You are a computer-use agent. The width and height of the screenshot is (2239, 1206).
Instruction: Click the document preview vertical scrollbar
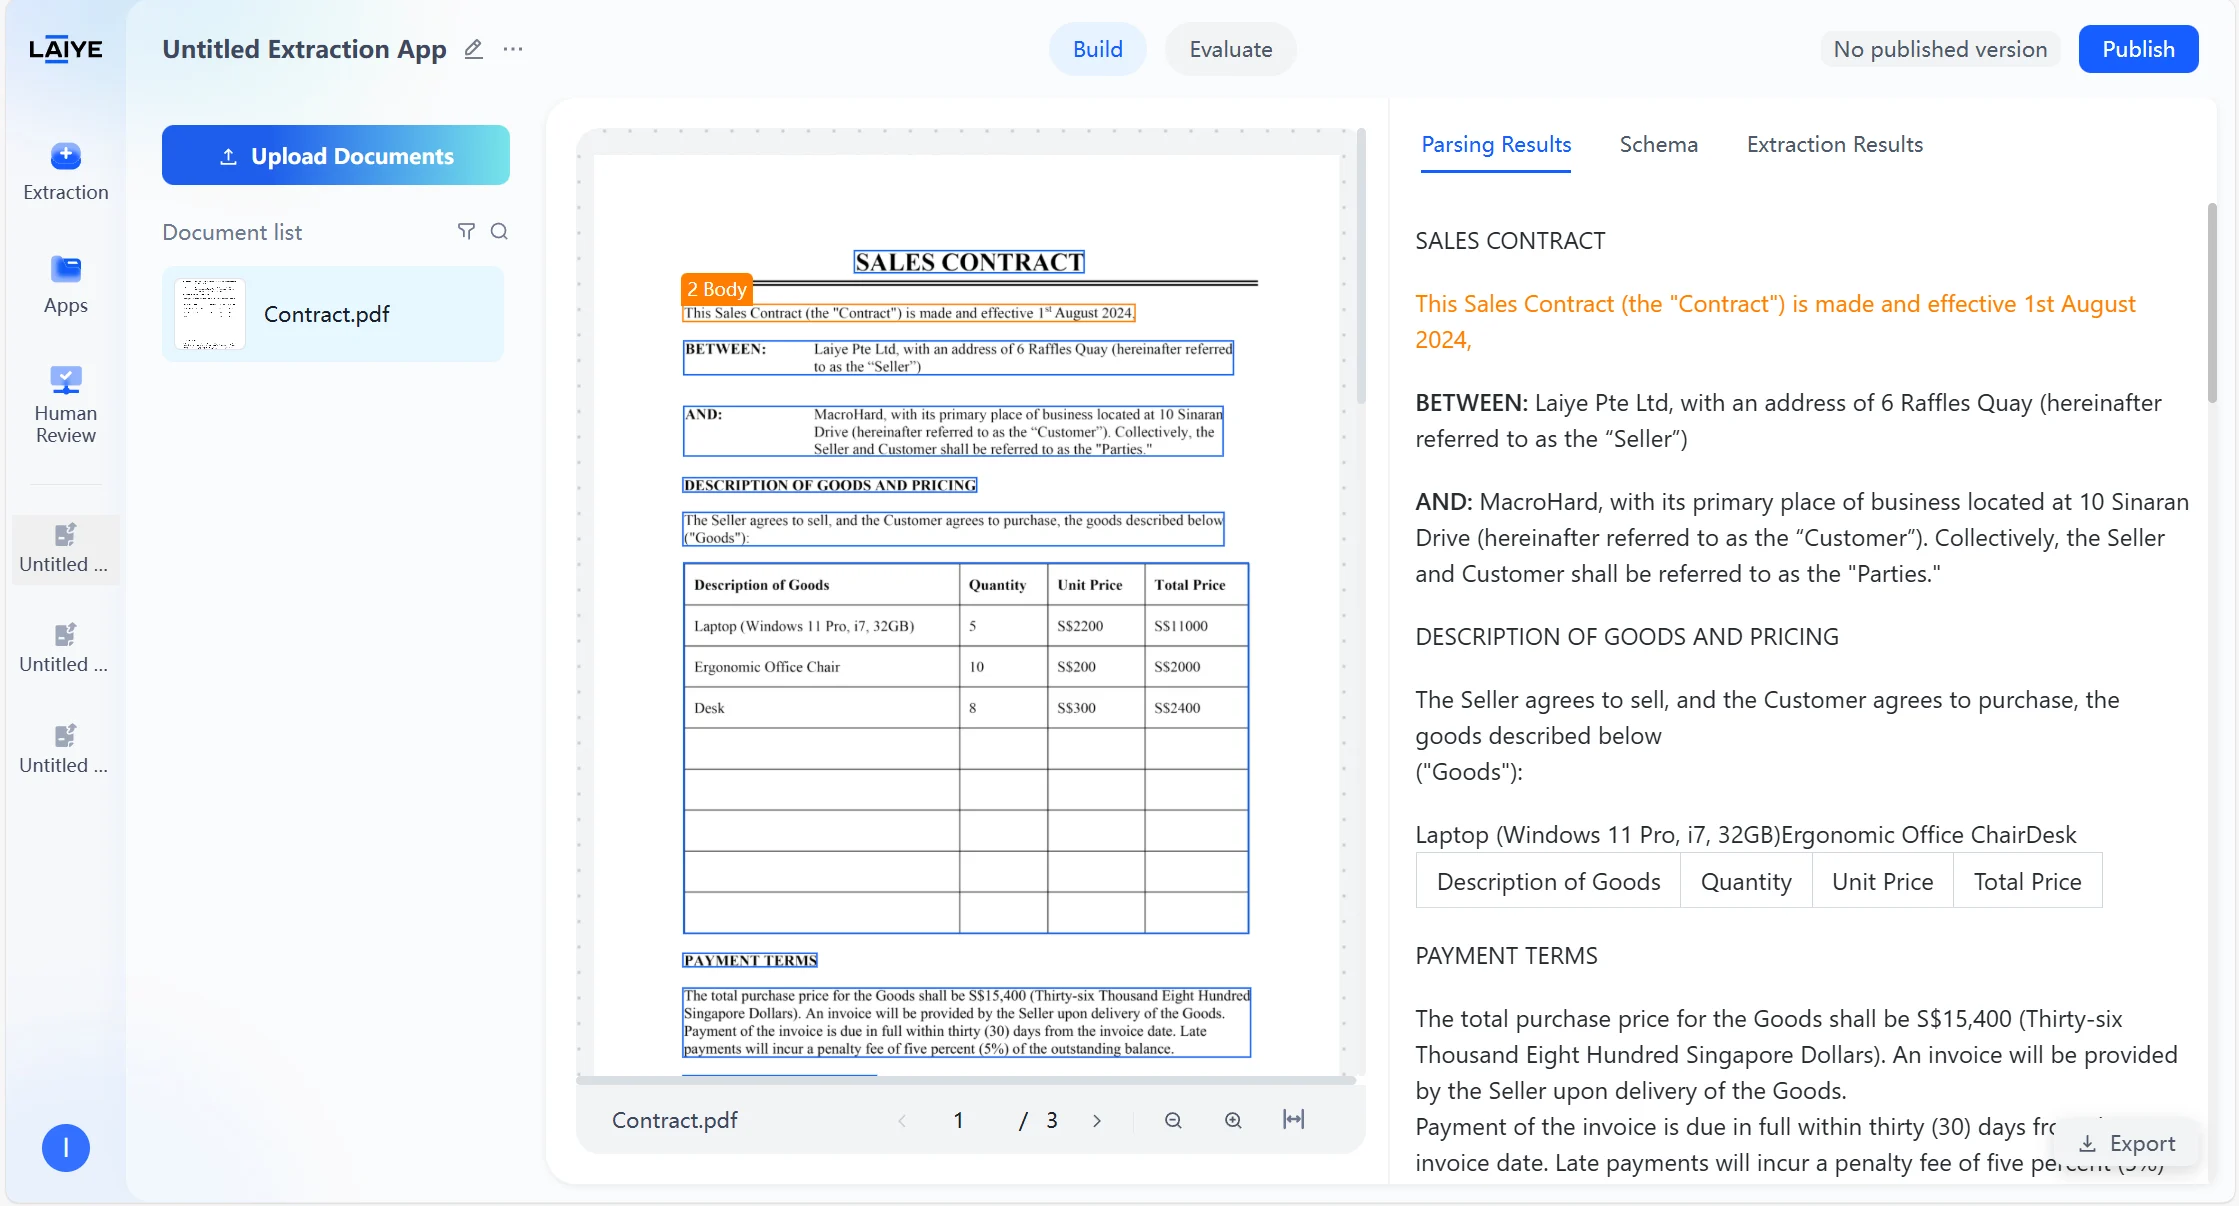(1361, 266)
